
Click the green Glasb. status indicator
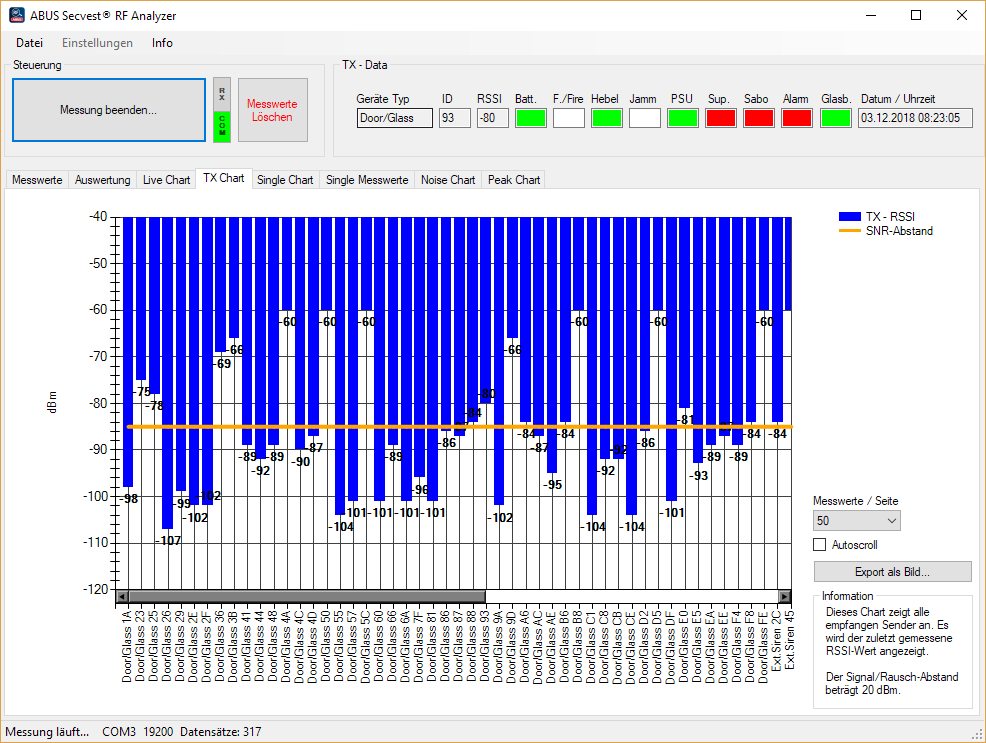(836, 118)
